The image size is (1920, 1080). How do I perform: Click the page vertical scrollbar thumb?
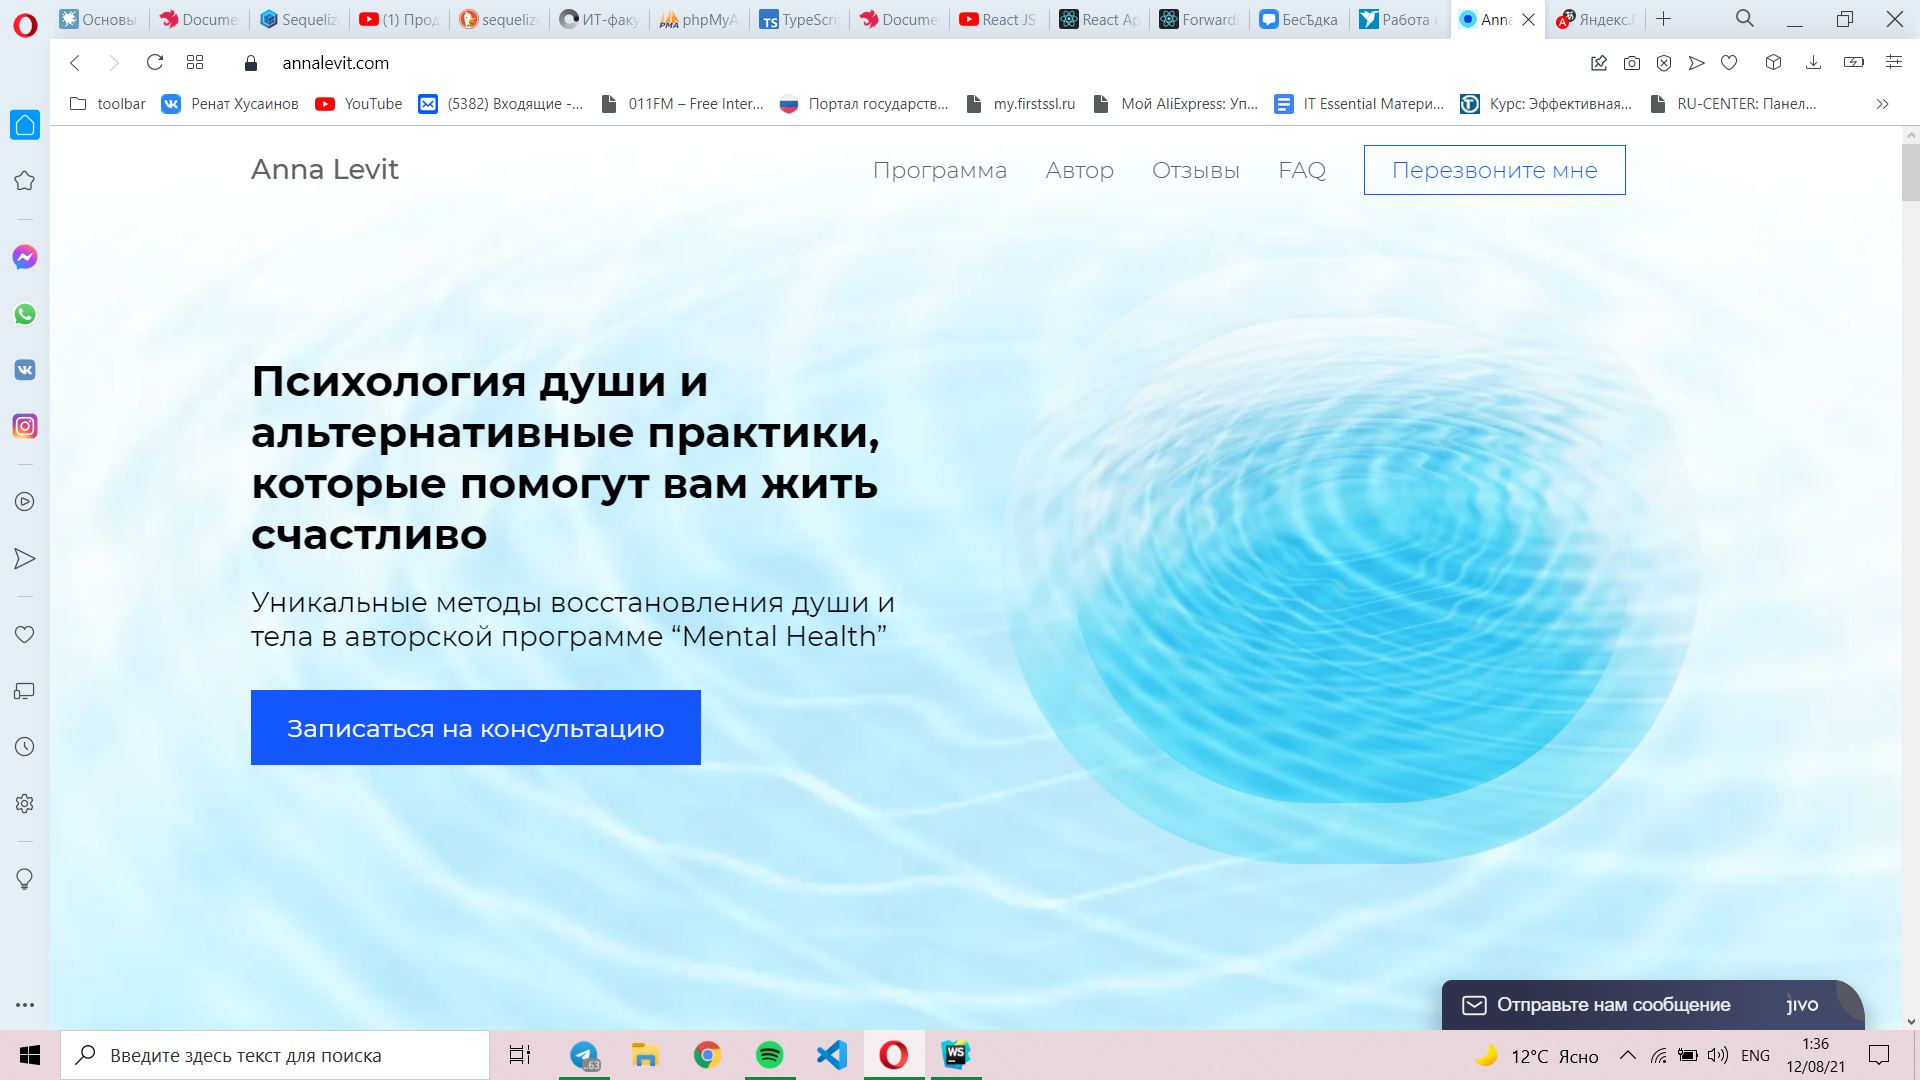tap(1910, 172)
